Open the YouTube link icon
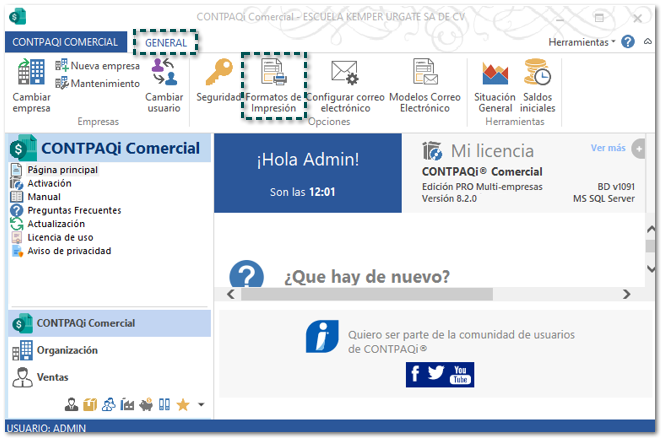Screen dimensions: 664x441 tap(460, 374)
